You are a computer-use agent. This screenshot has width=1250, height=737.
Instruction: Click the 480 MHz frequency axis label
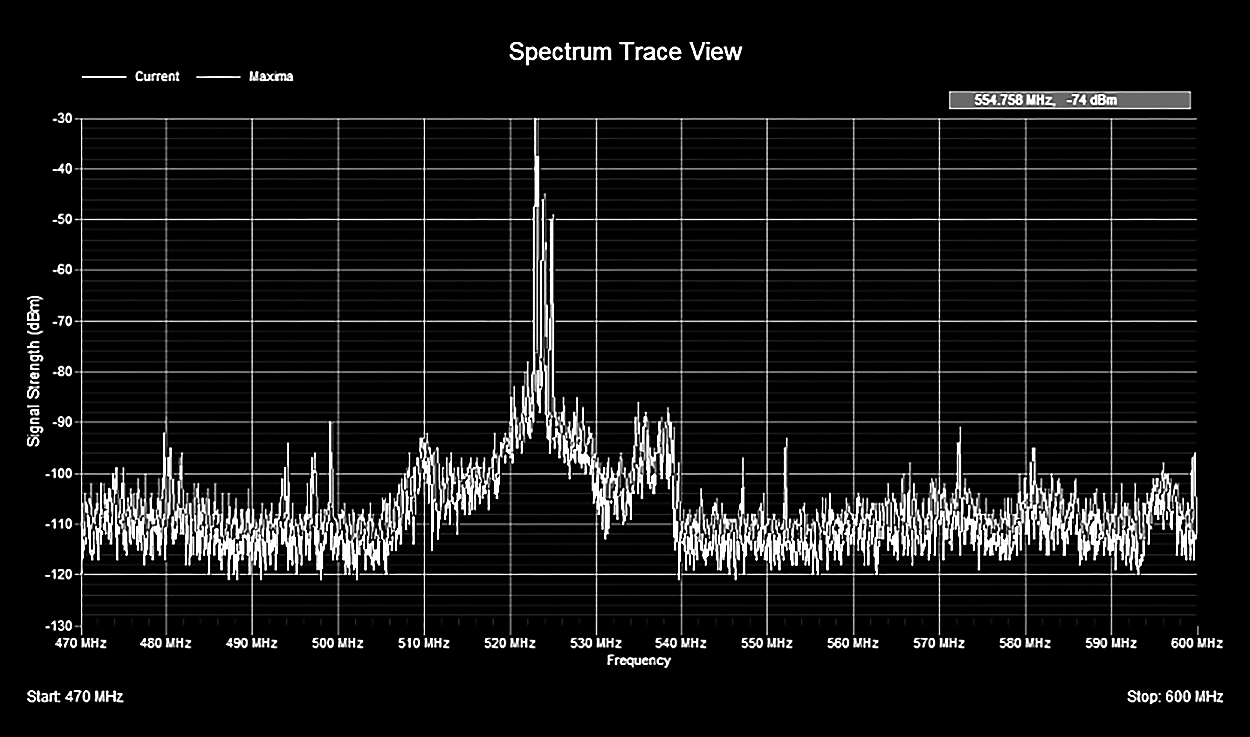165,643
